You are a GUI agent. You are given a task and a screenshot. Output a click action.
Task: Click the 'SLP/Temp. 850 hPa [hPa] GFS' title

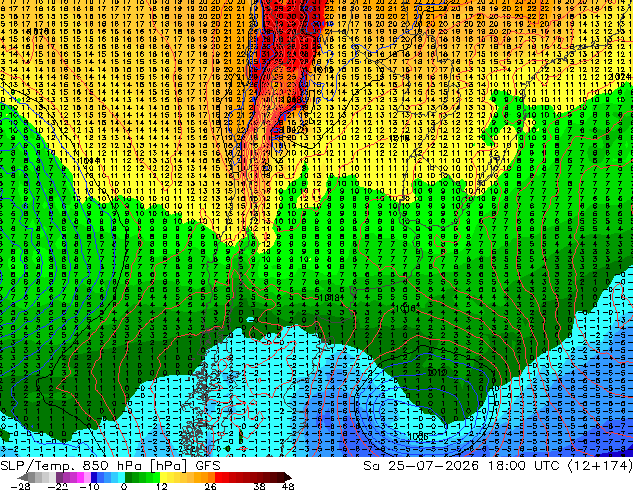[x=110, y=466]
